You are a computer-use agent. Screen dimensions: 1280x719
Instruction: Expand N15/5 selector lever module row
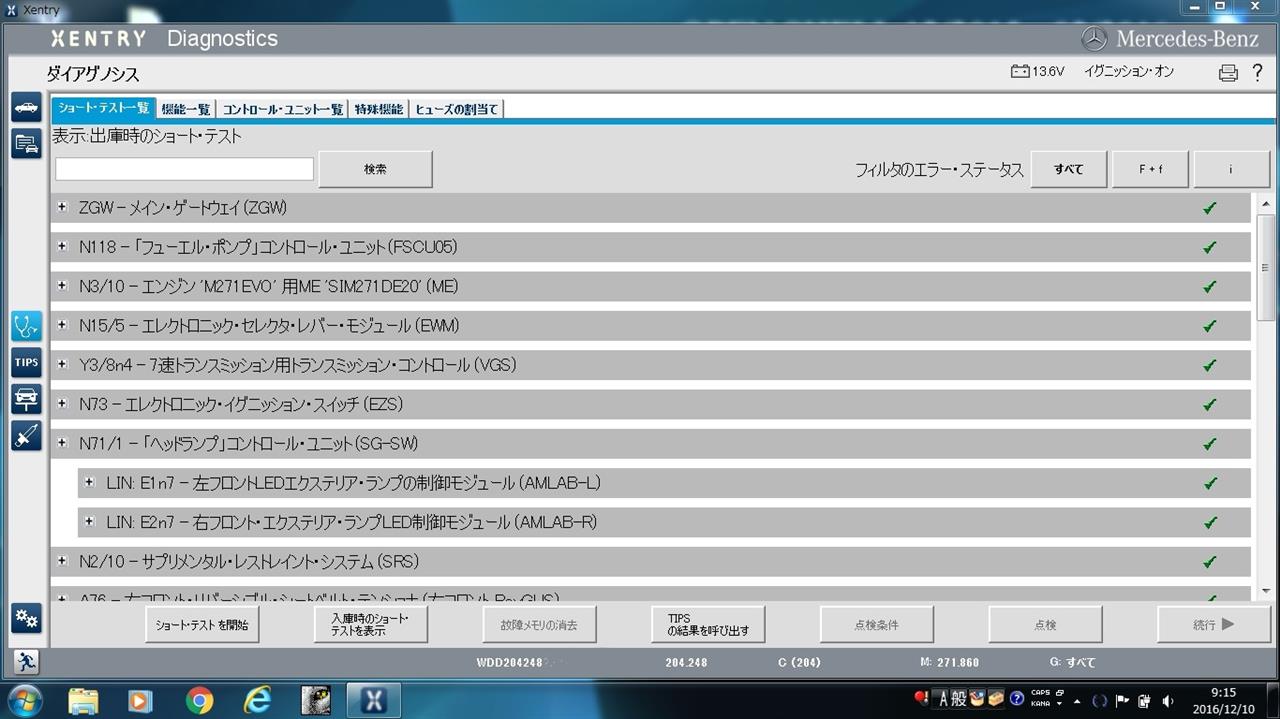point(62,325)
